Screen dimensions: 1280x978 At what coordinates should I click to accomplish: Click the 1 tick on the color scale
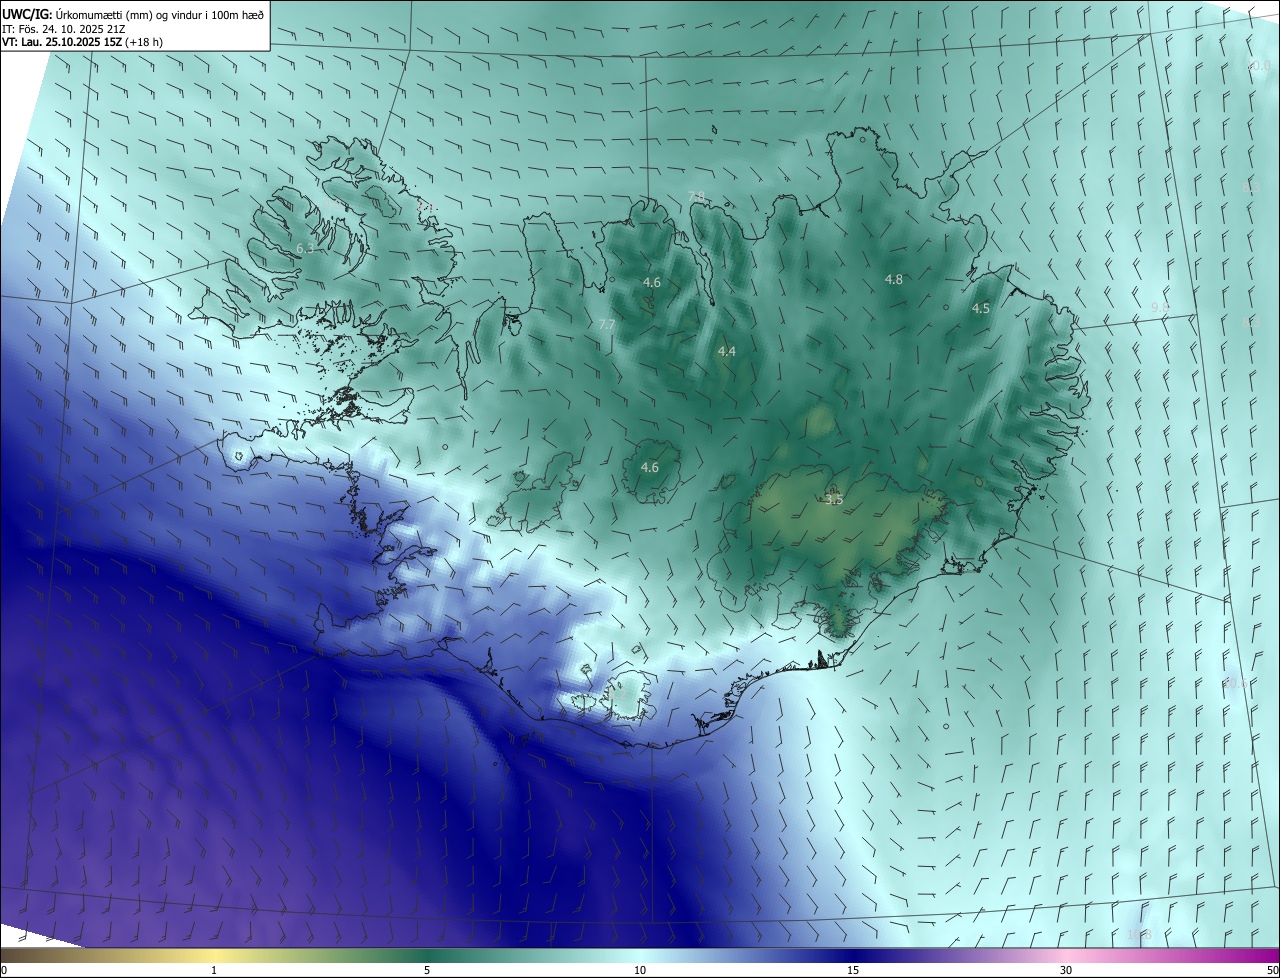[214, 970]
